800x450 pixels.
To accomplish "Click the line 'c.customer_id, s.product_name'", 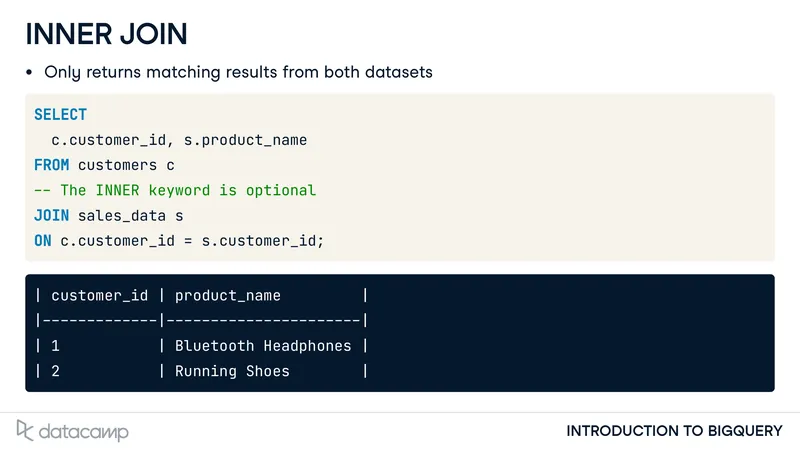I will tap(179, 140).
